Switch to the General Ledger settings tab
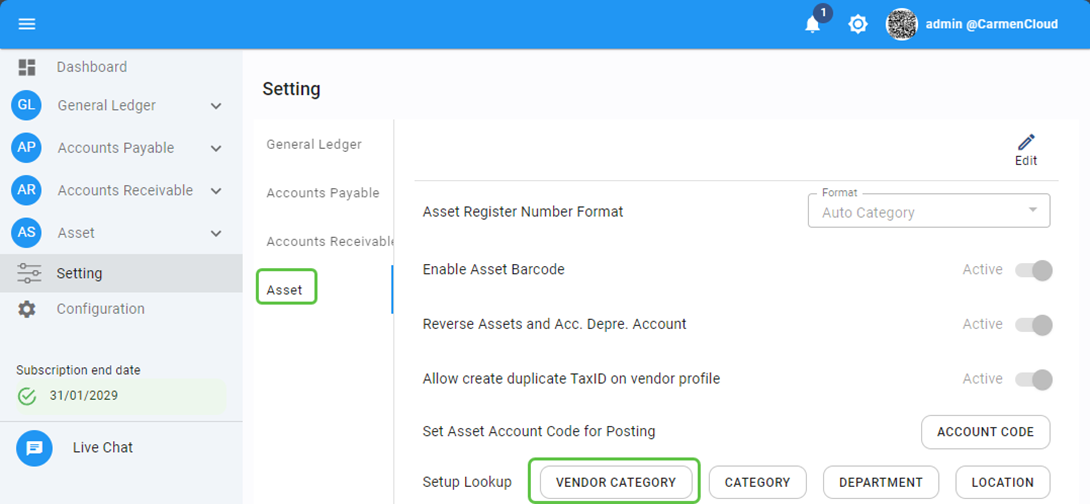Viewport: 1090px width, 504px height. (314, 145)
